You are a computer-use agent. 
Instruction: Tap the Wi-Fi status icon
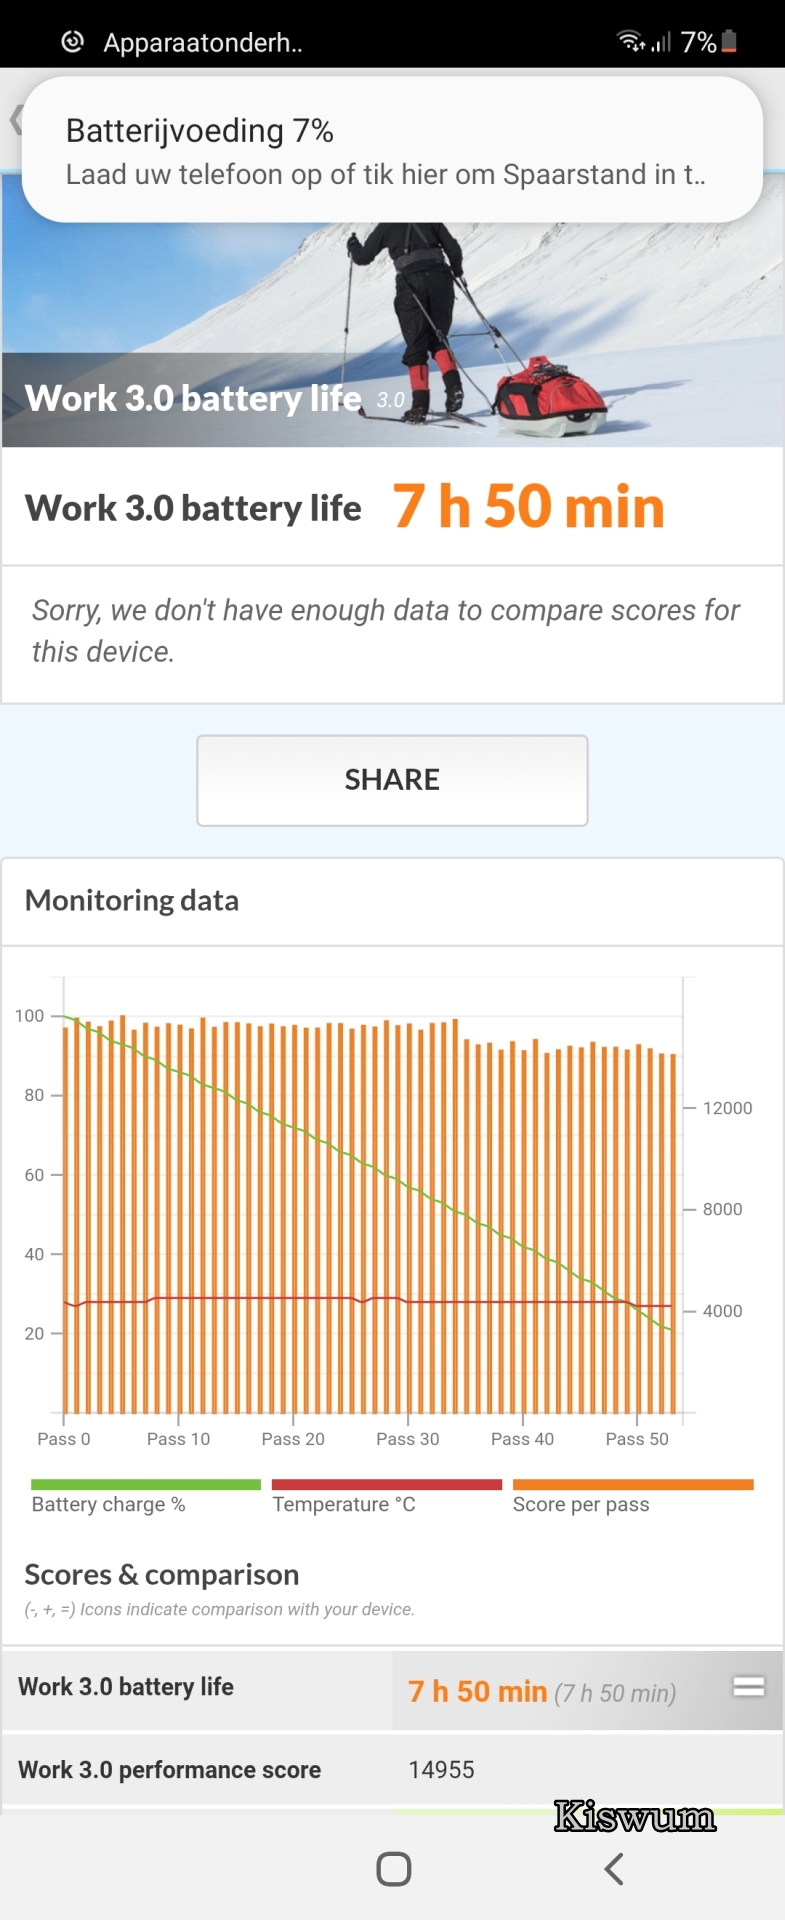click(x=631, y=41)
